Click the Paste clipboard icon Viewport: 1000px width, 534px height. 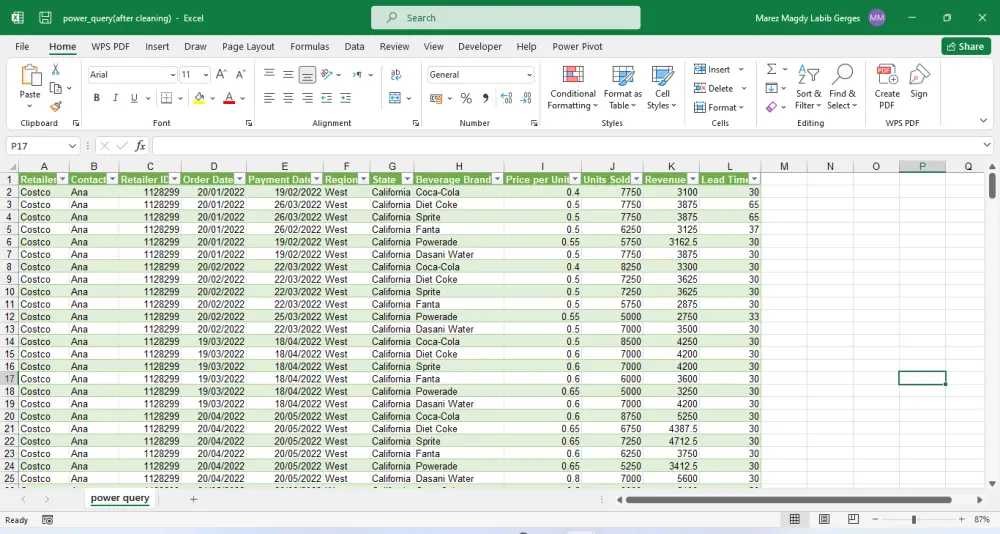pyautogui.click(x=30, y=75)
